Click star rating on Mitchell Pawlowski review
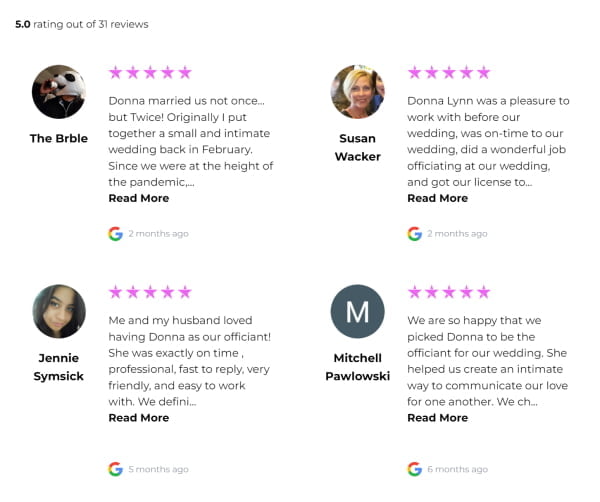Viewport: 600px width, 502px height. (x=449, y=292)
